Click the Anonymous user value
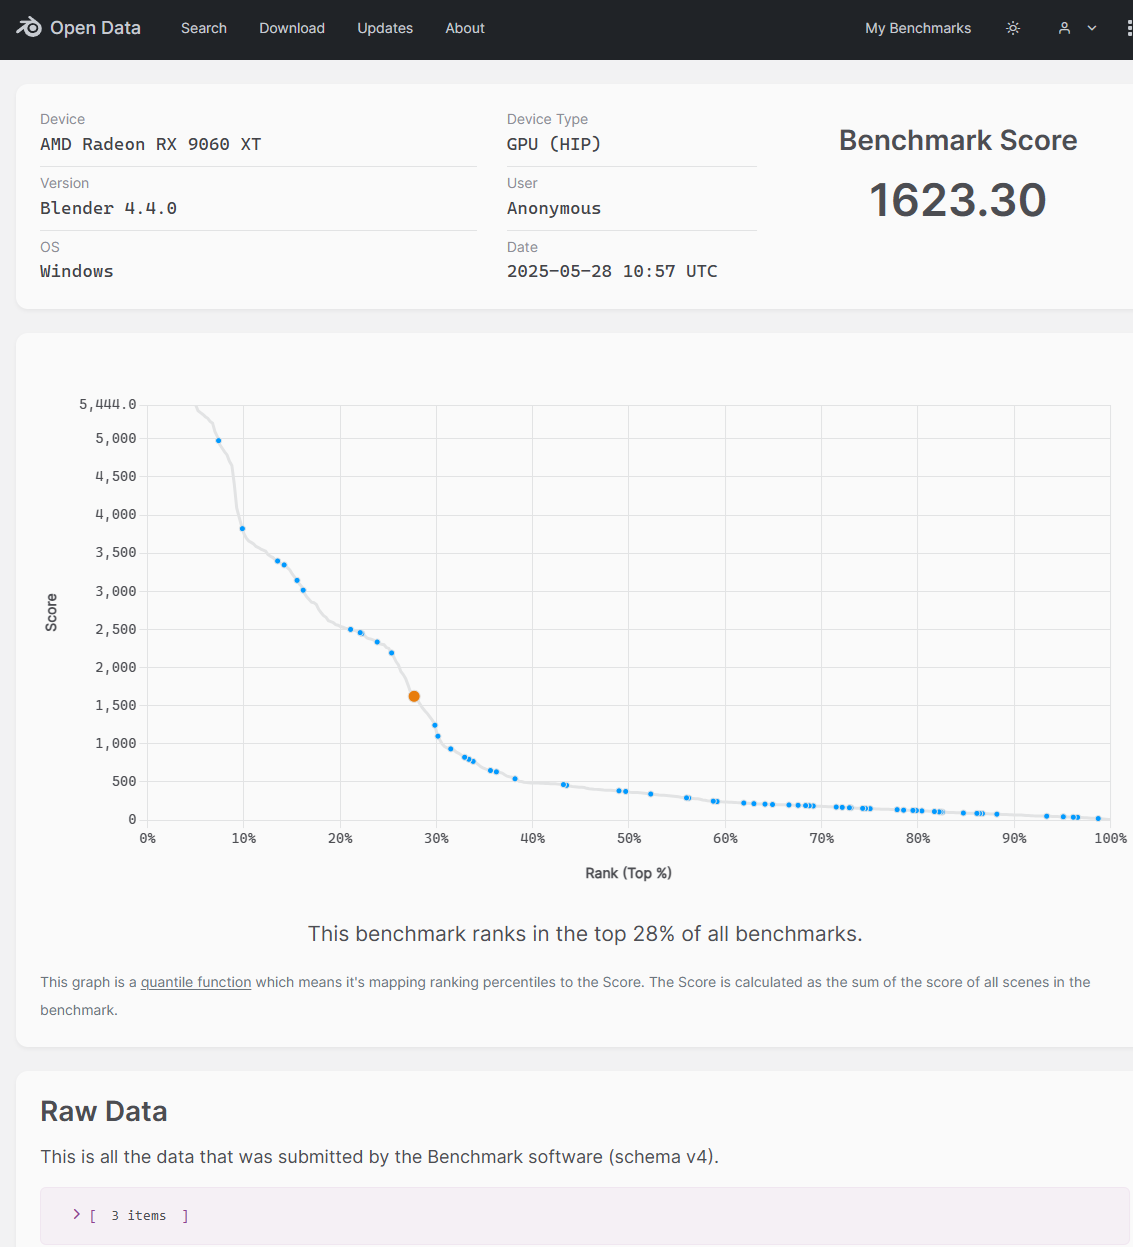Image resolution: width=1133 pixels, height=1247 pixels. tap(554, 208)
